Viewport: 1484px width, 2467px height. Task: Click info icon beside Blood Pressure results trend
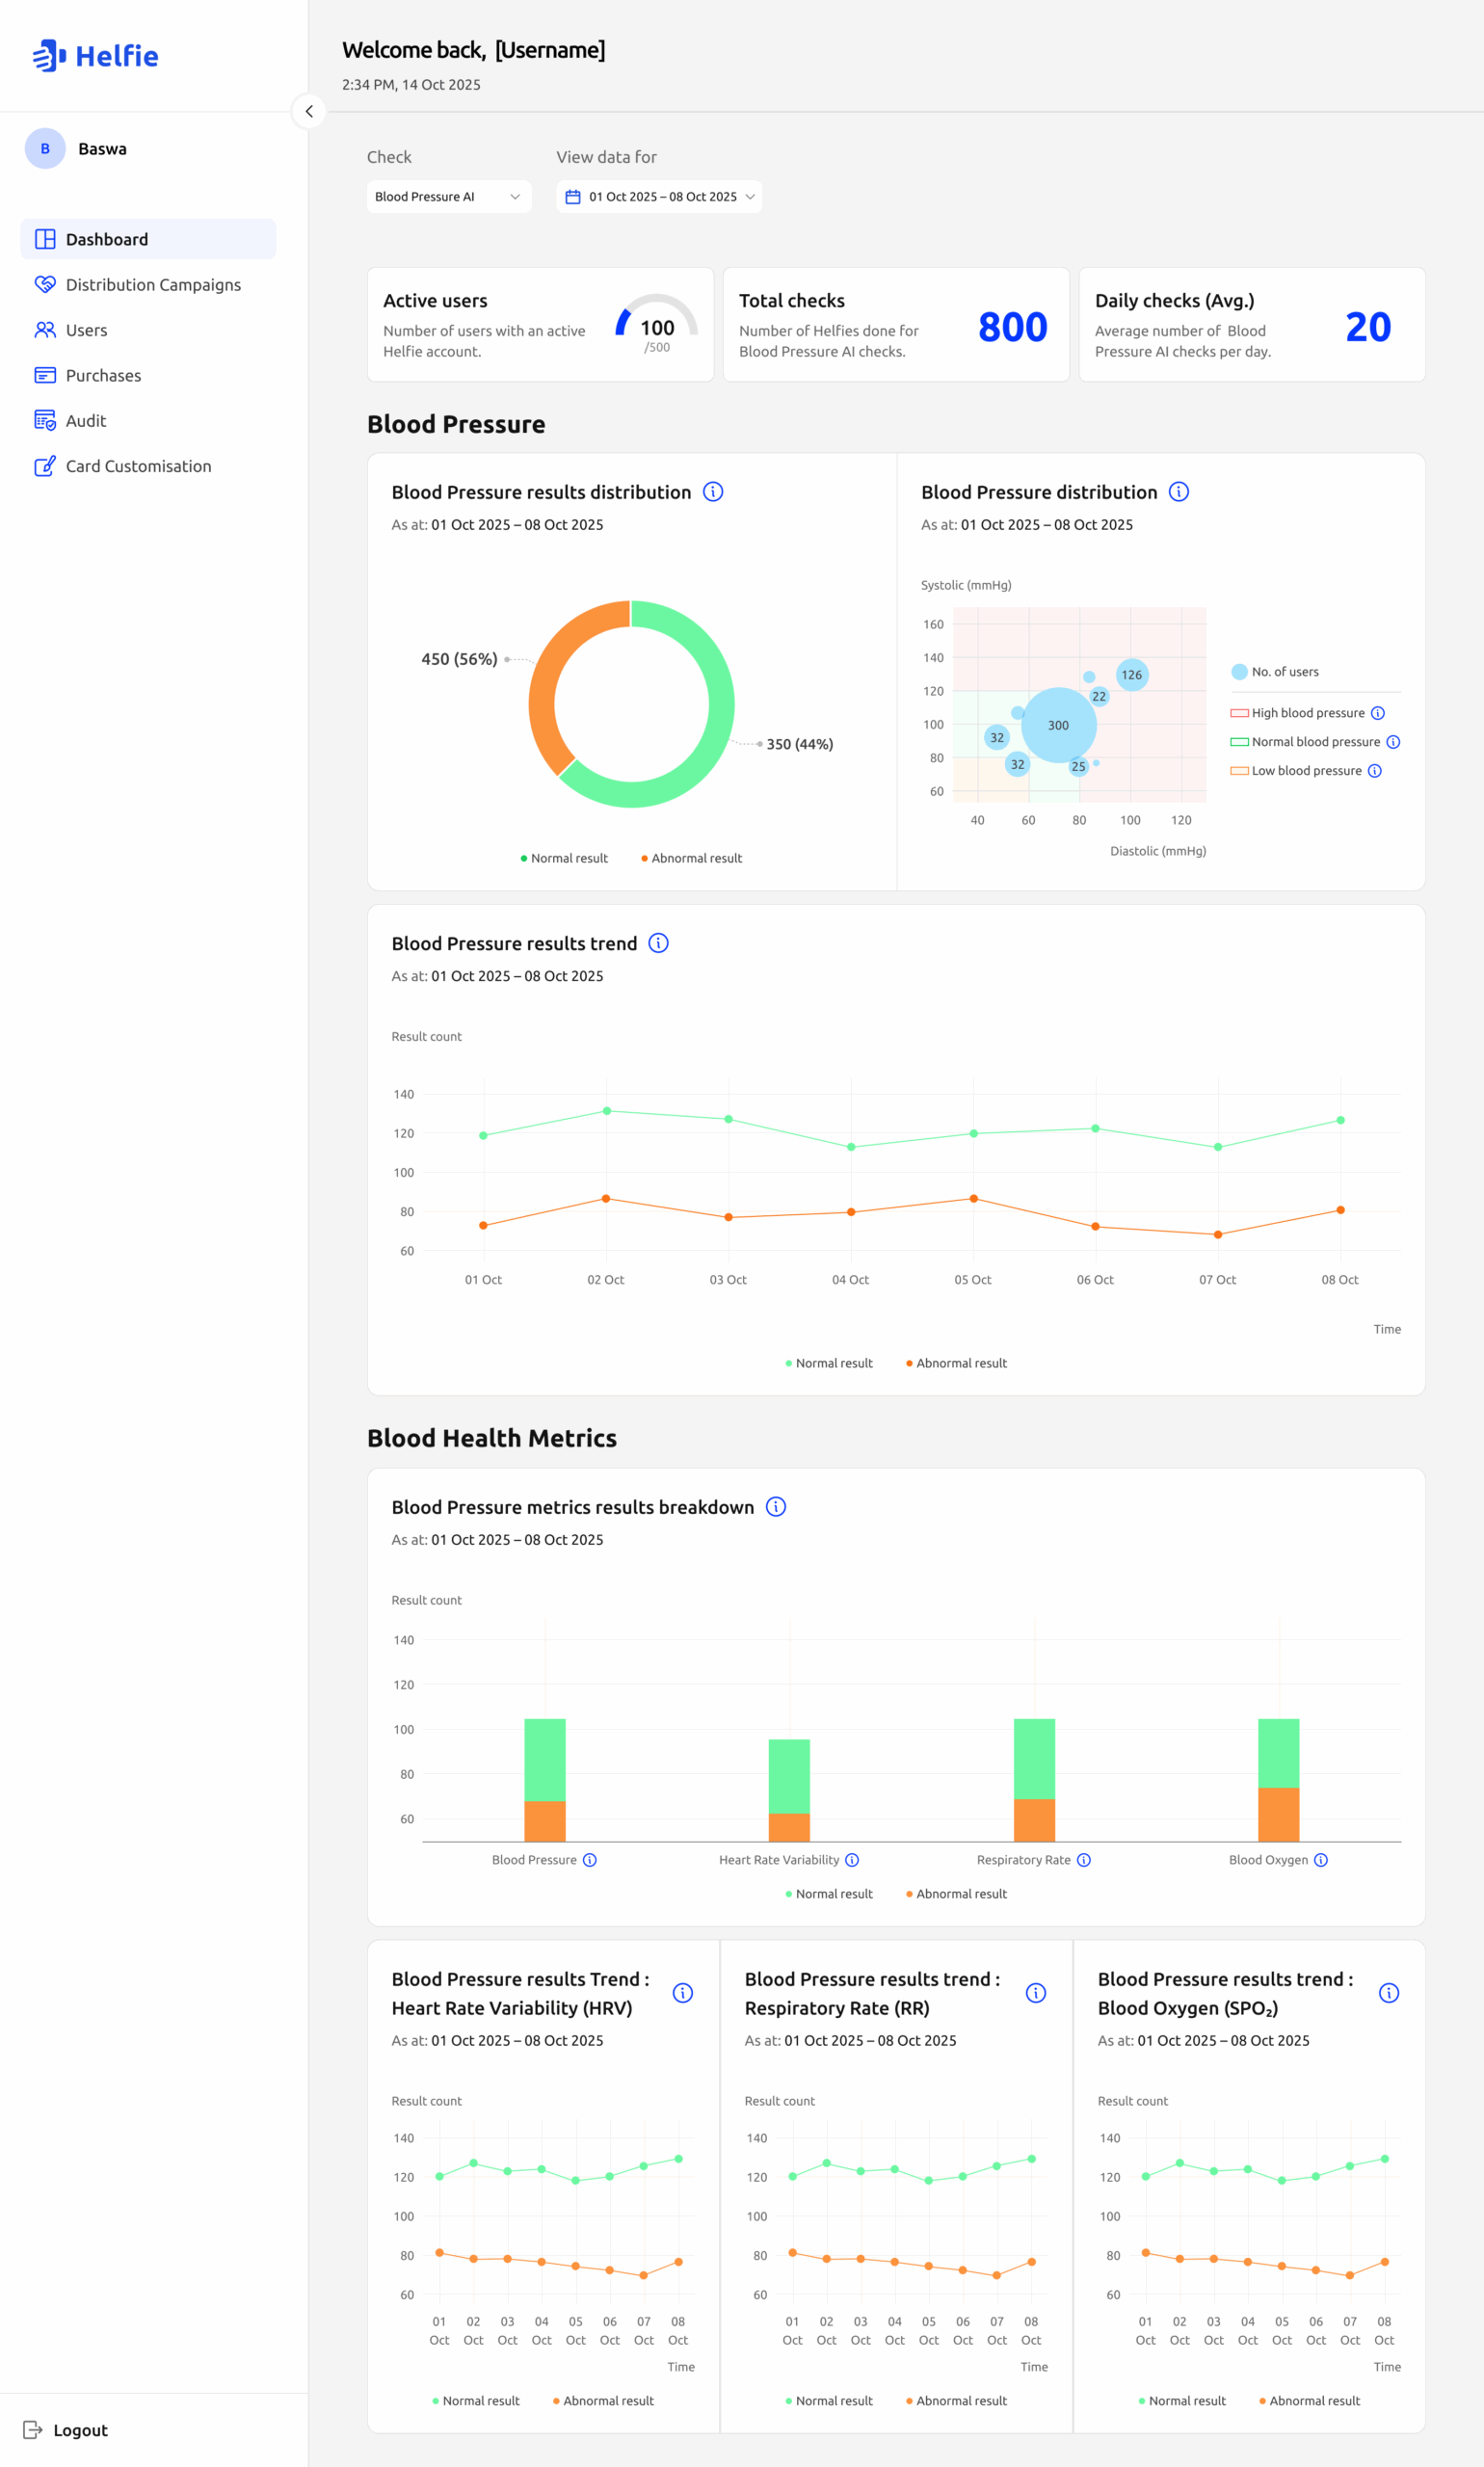coord(658,943)
